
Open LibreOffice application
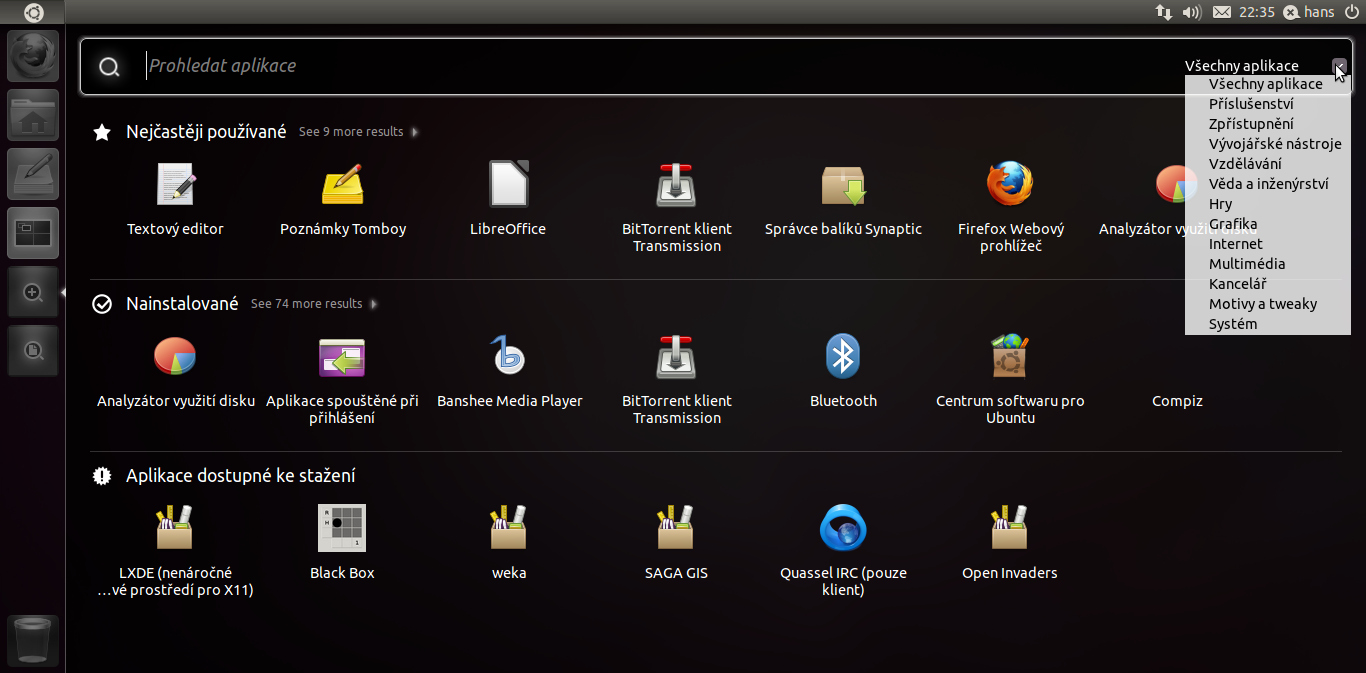click(508, 199)
